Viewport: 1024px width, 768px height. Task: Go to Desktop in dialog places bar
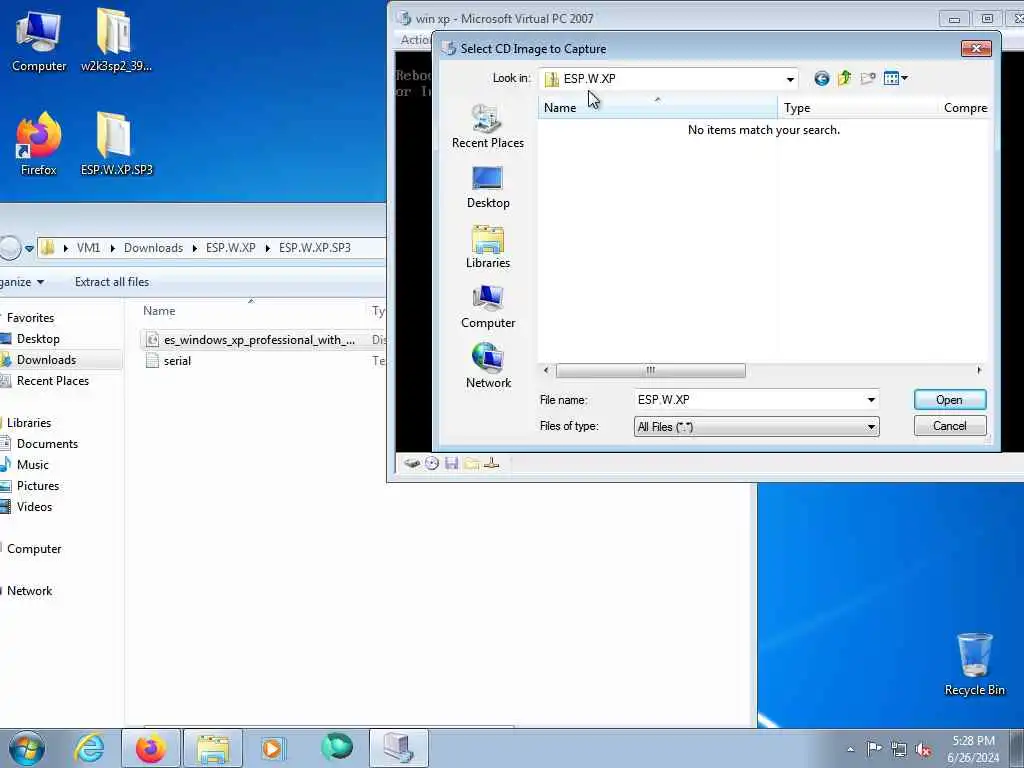(x=487, y=187)
